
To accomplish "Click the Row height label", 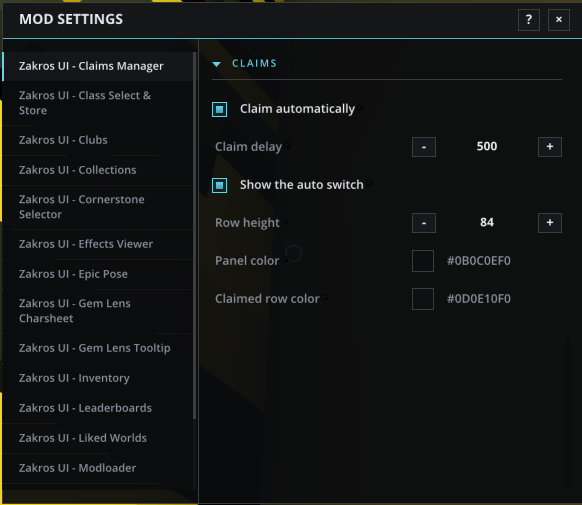I will [247, 223].
